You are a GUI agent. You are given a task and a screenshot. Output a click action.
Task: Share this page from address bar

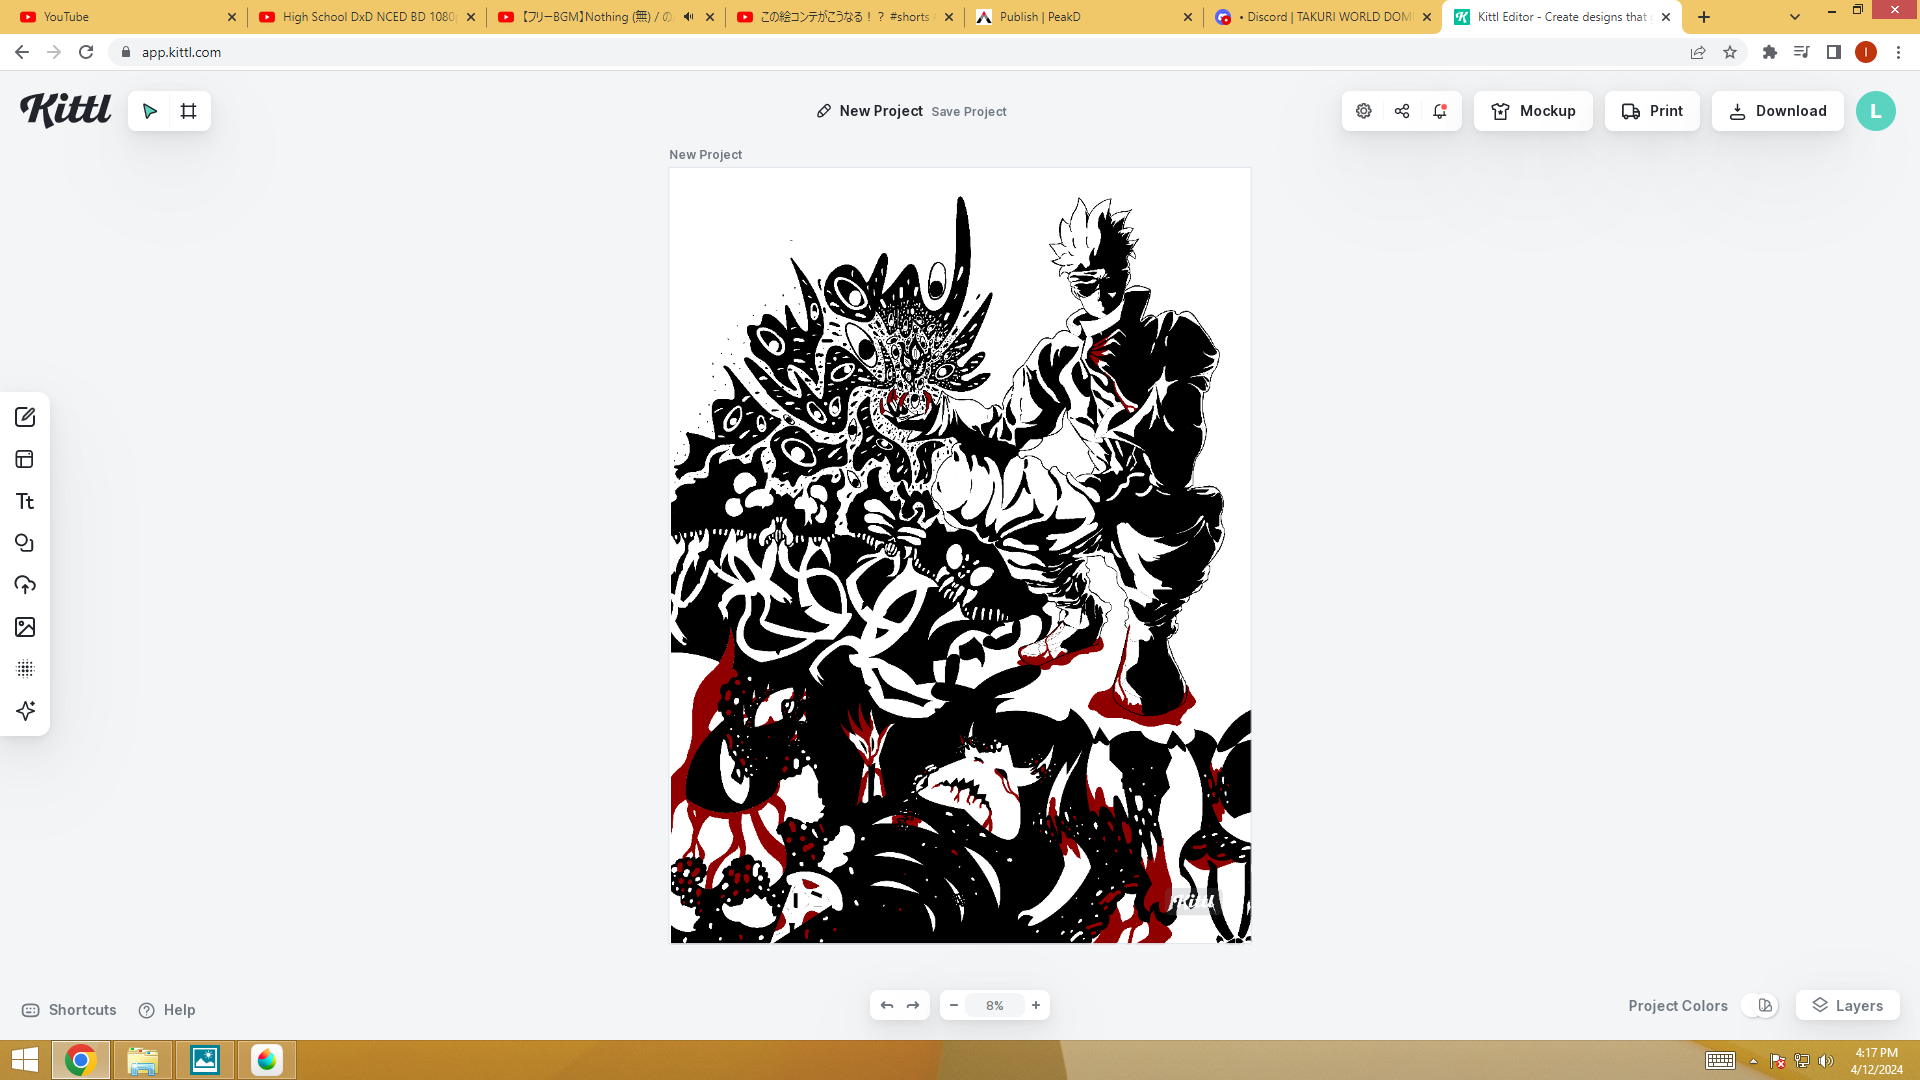pos(1698,52)
